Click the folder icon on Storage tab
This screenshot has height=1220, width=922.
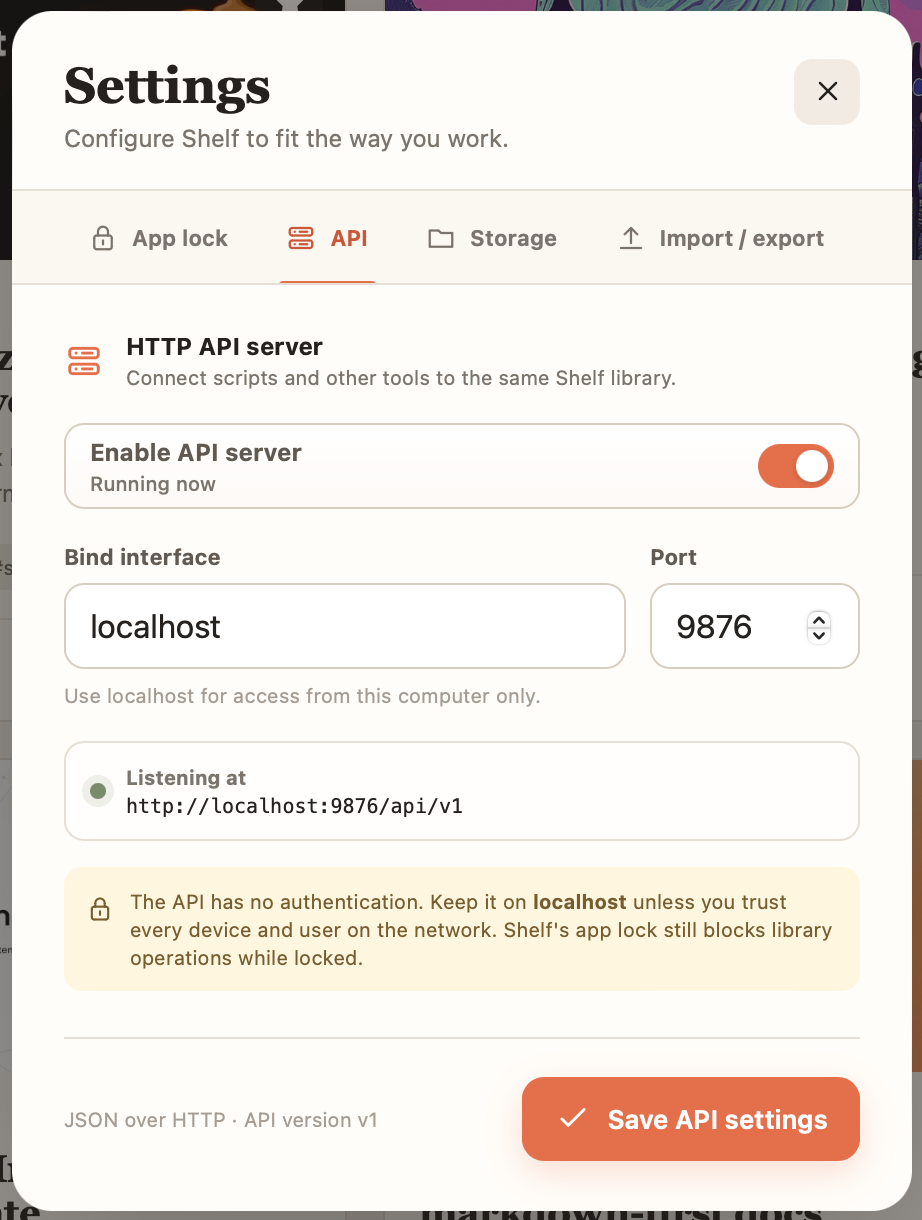coord(441,239)
